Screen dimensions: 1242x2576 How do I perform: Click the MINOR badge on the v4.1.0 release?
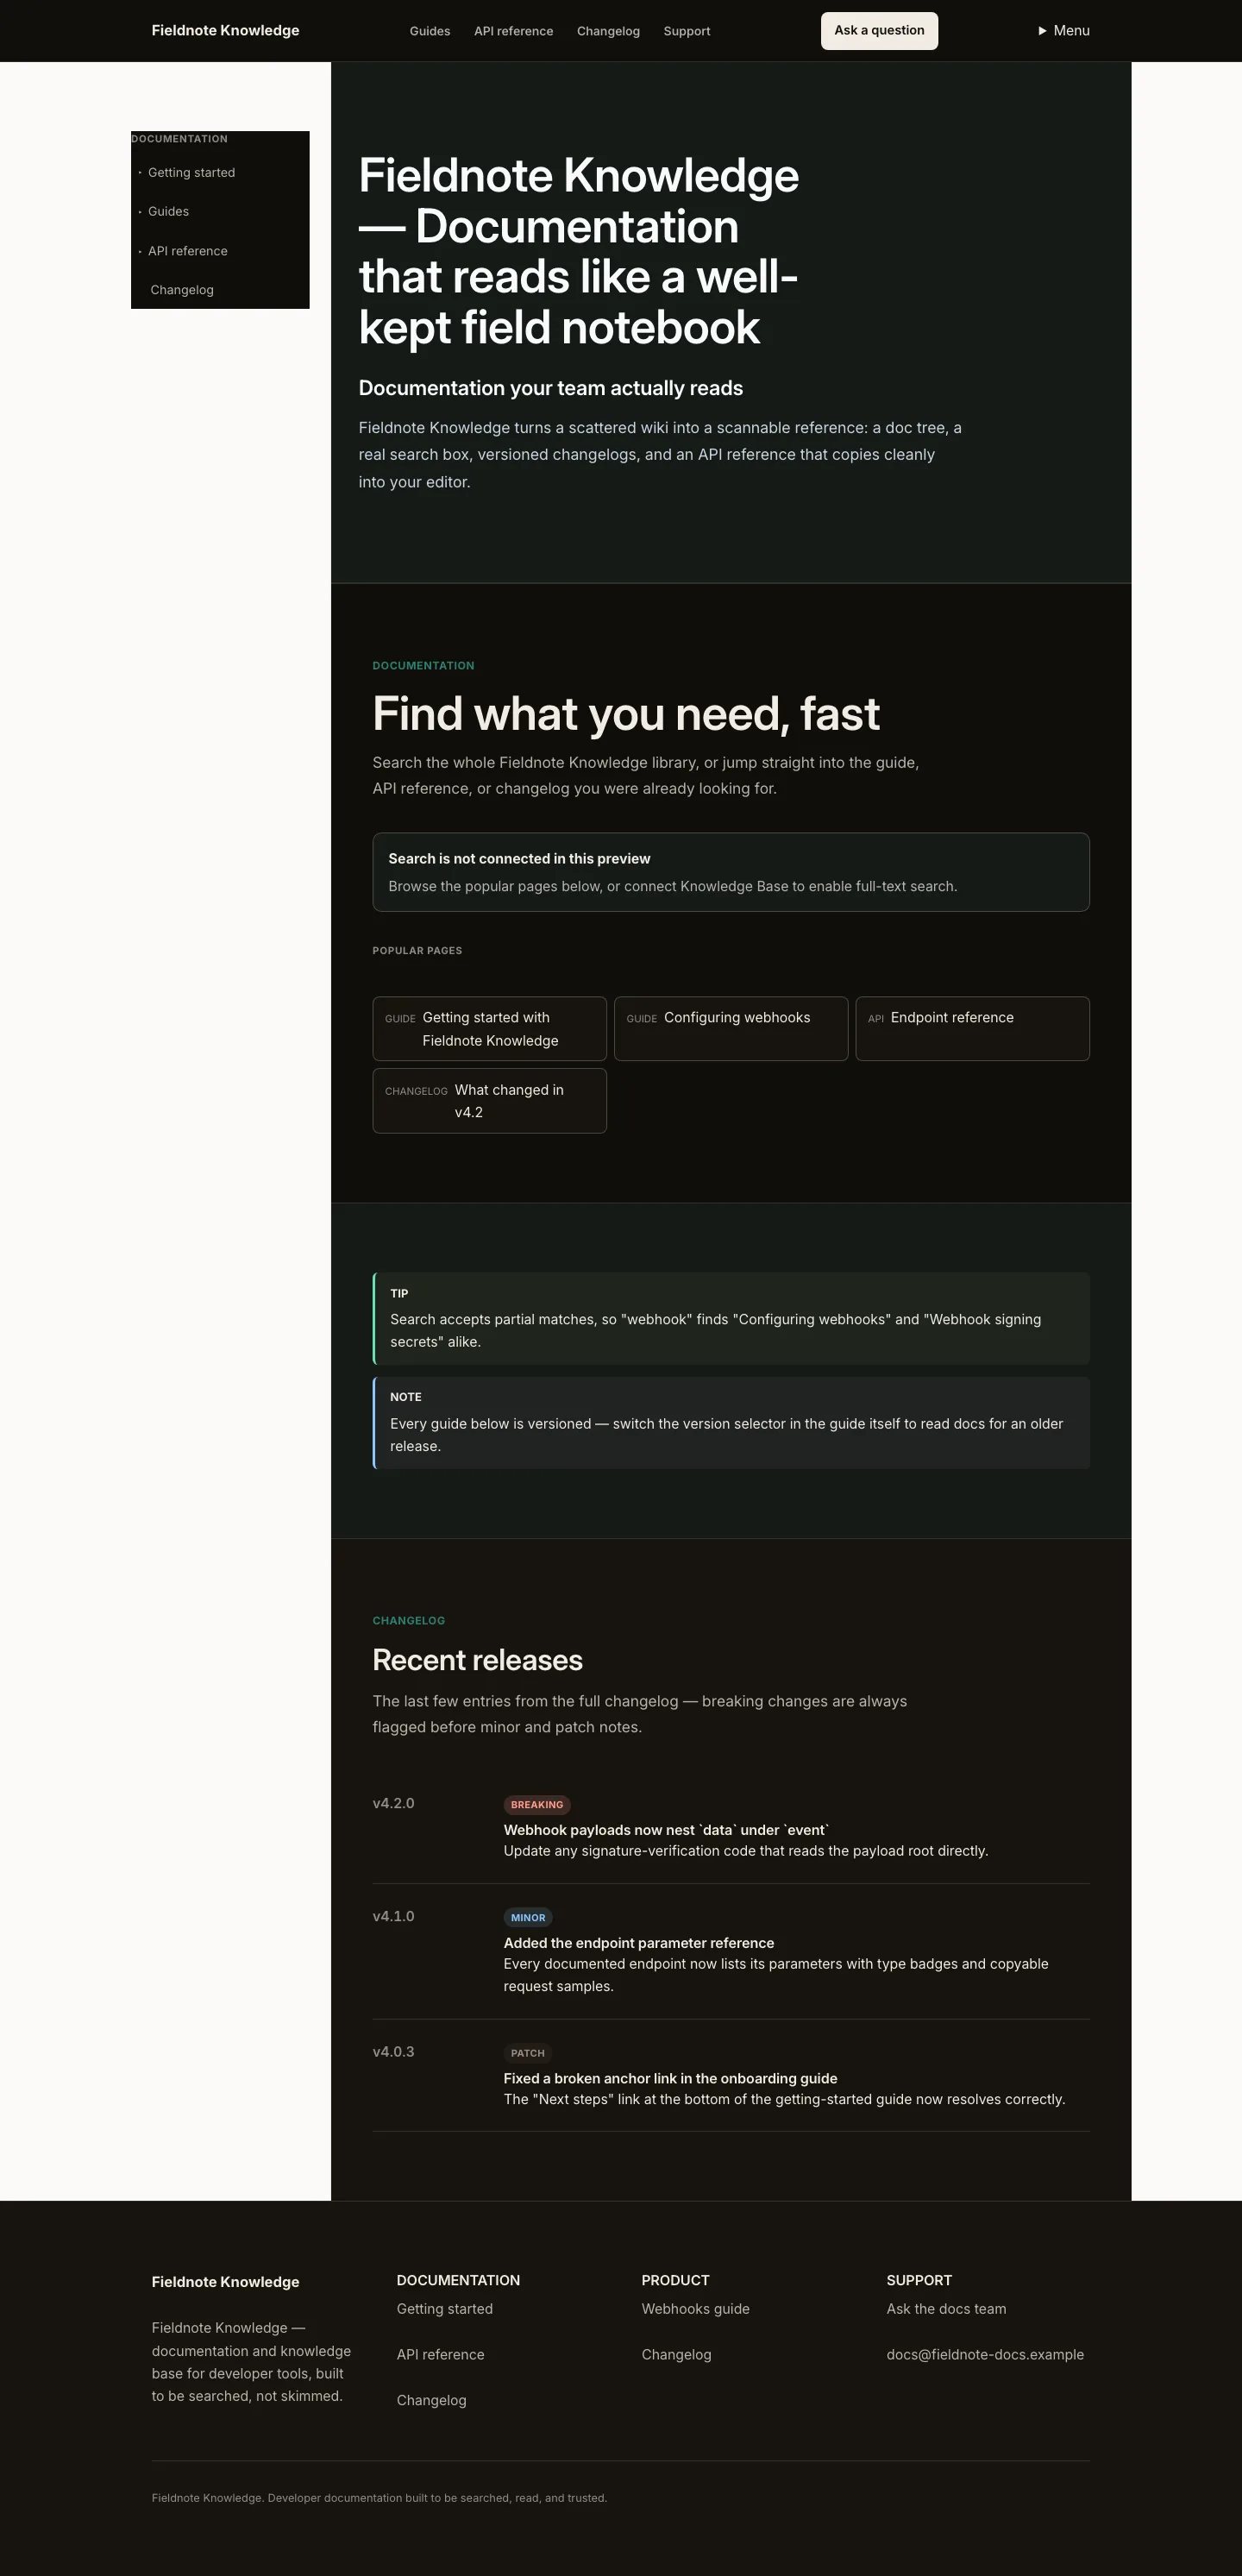click(x=528, y=1918)
